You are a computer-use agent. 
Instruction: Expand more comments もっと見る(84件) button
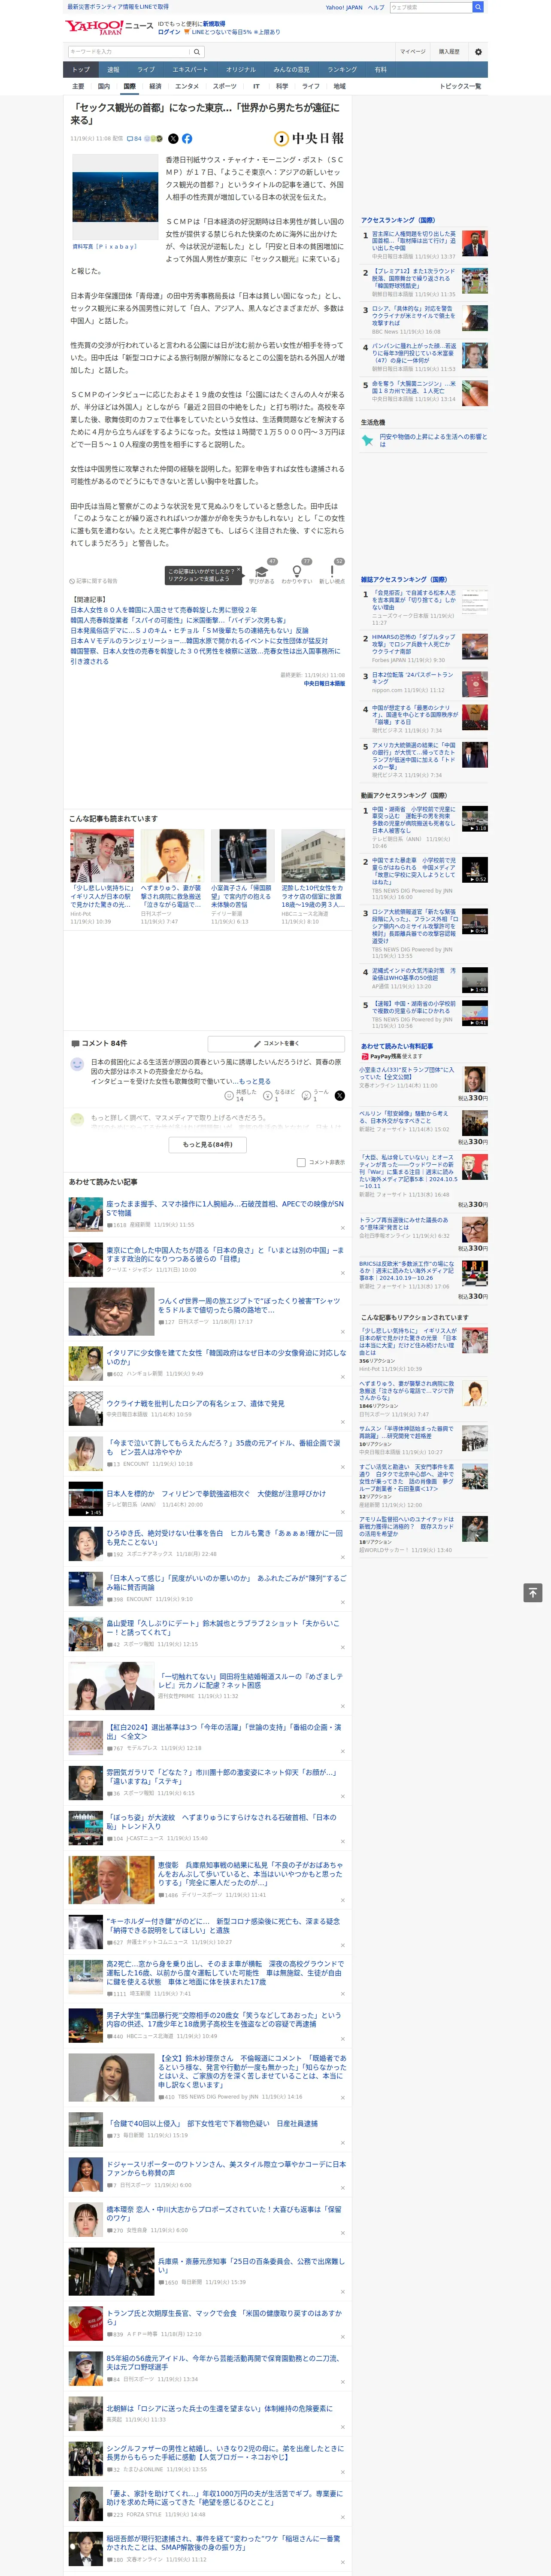(x=208, y=1144)
